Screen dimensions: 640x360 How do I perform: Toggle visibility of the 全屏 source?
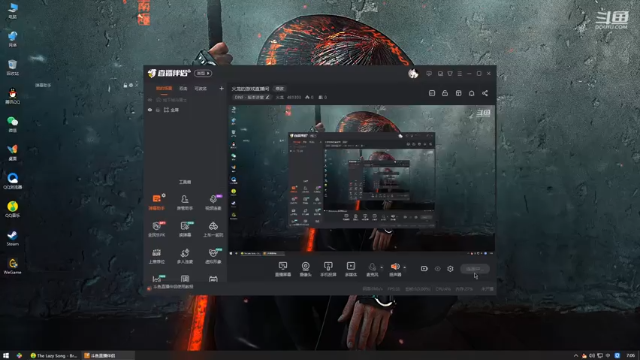pos(150,110)
